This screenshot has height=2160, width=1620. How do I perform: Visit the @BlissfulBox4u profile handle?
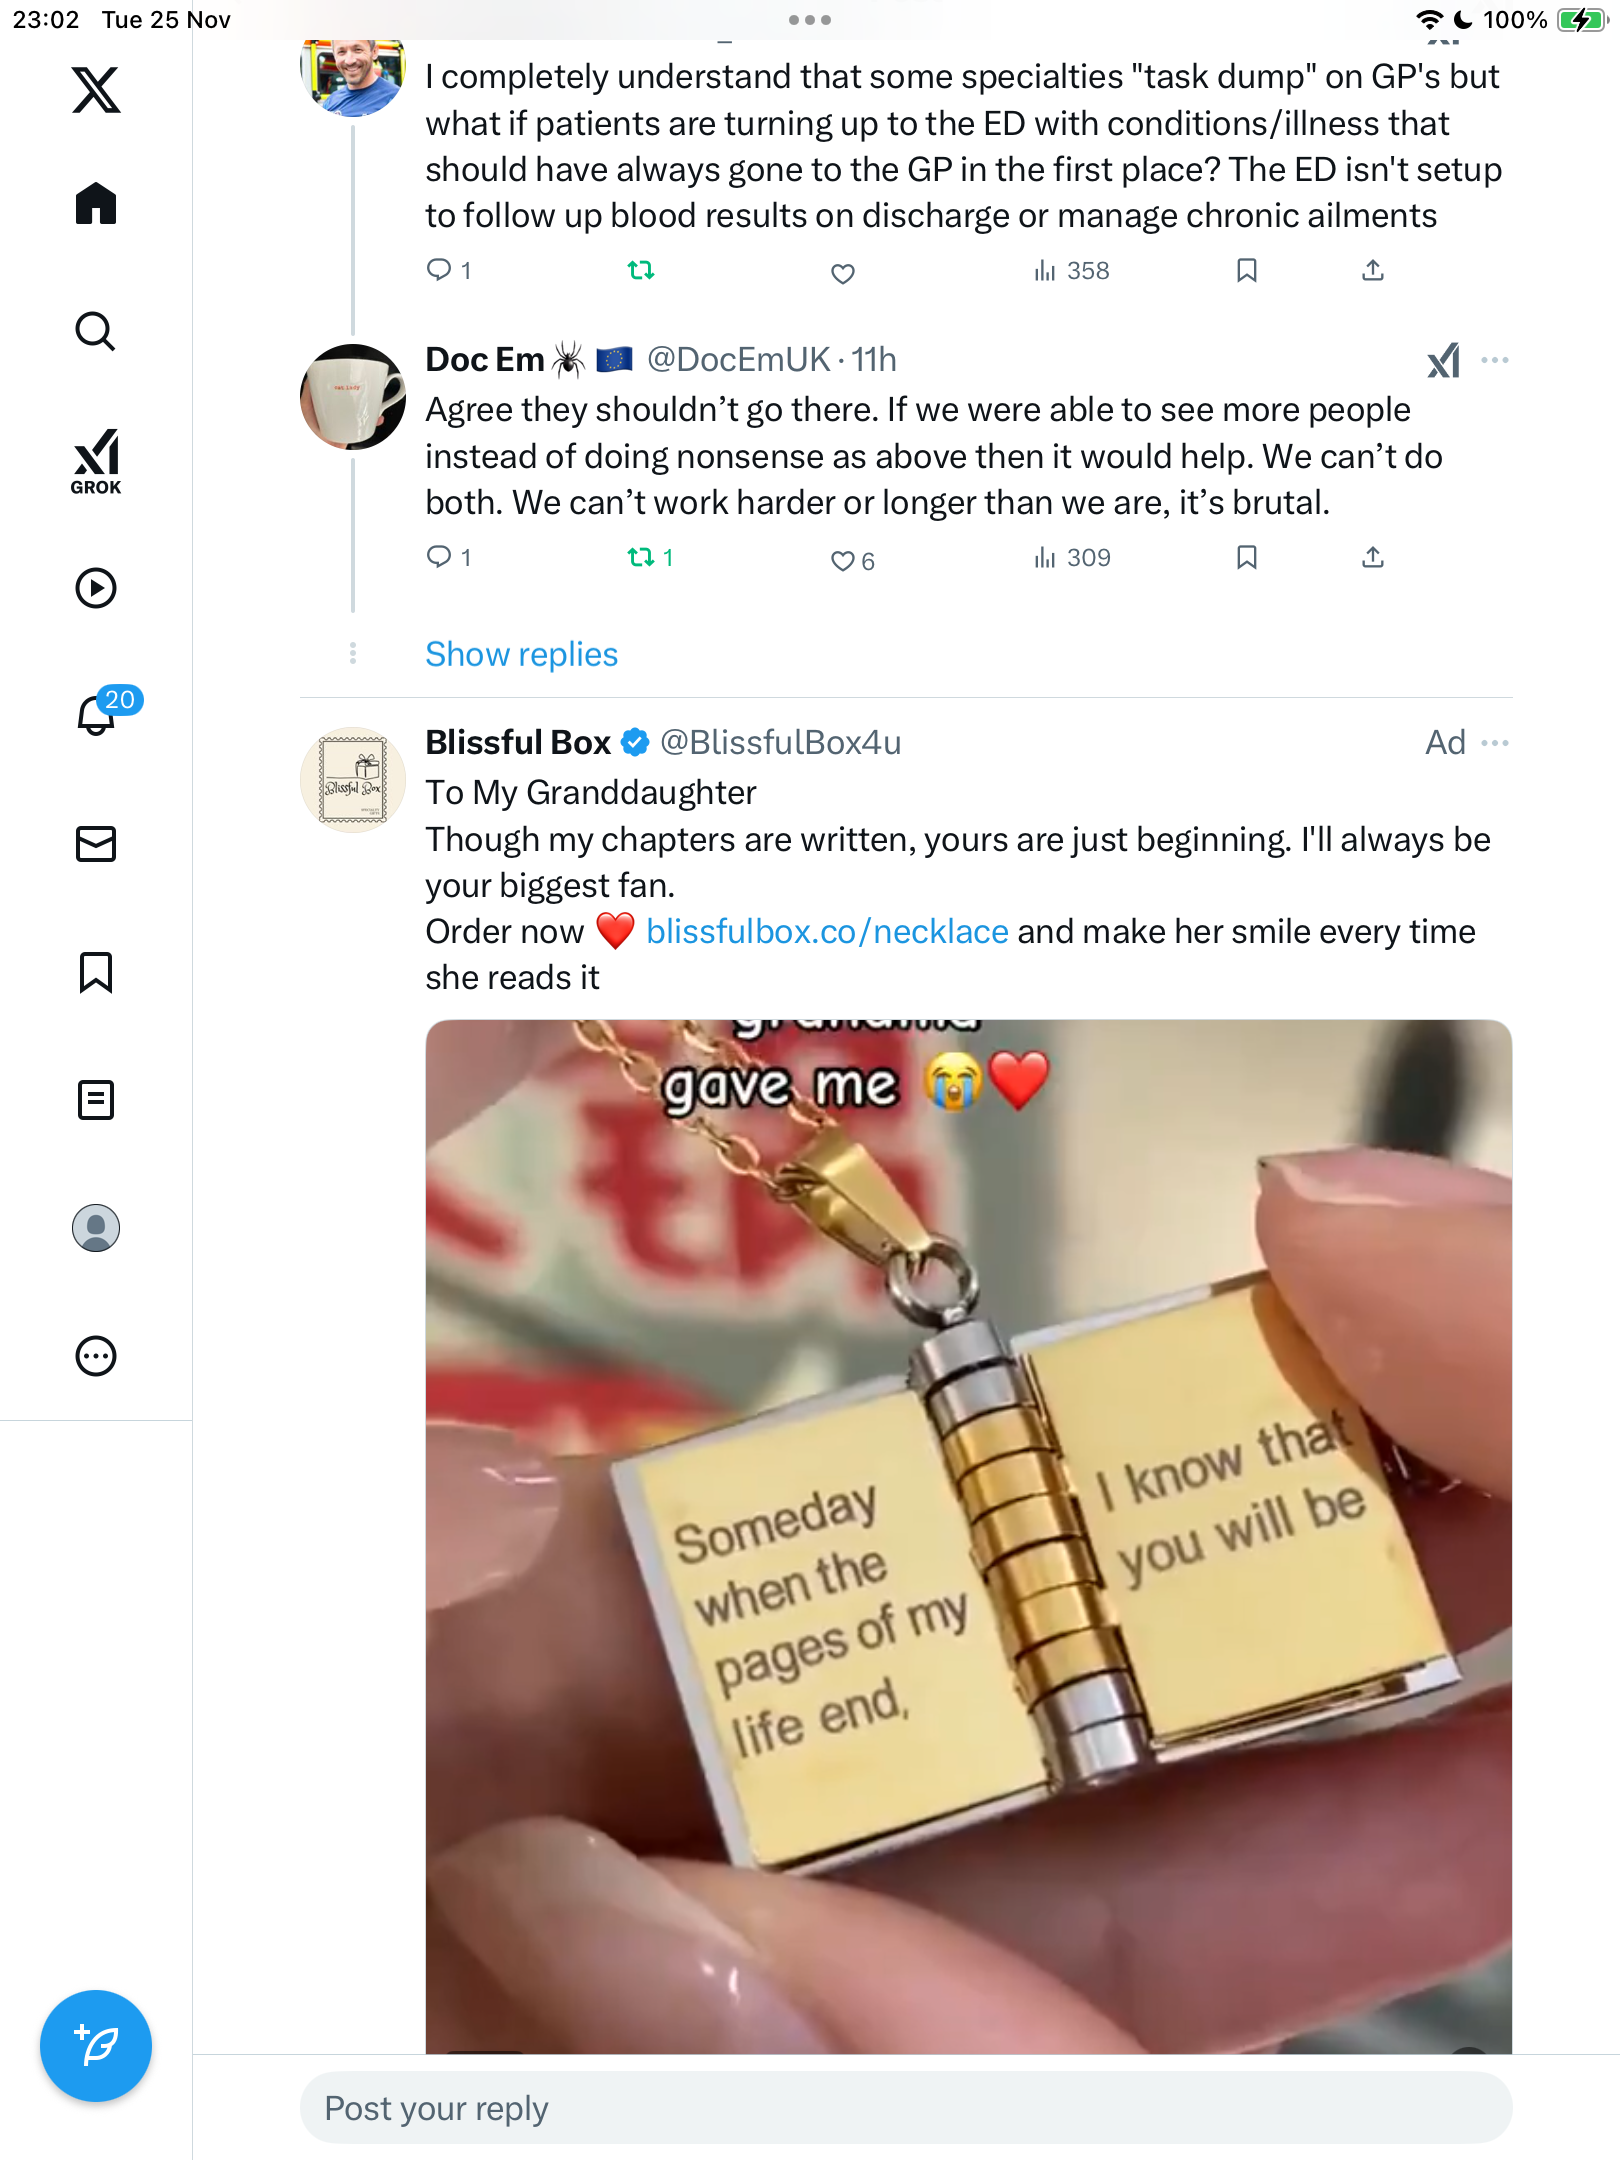(780, 743)
